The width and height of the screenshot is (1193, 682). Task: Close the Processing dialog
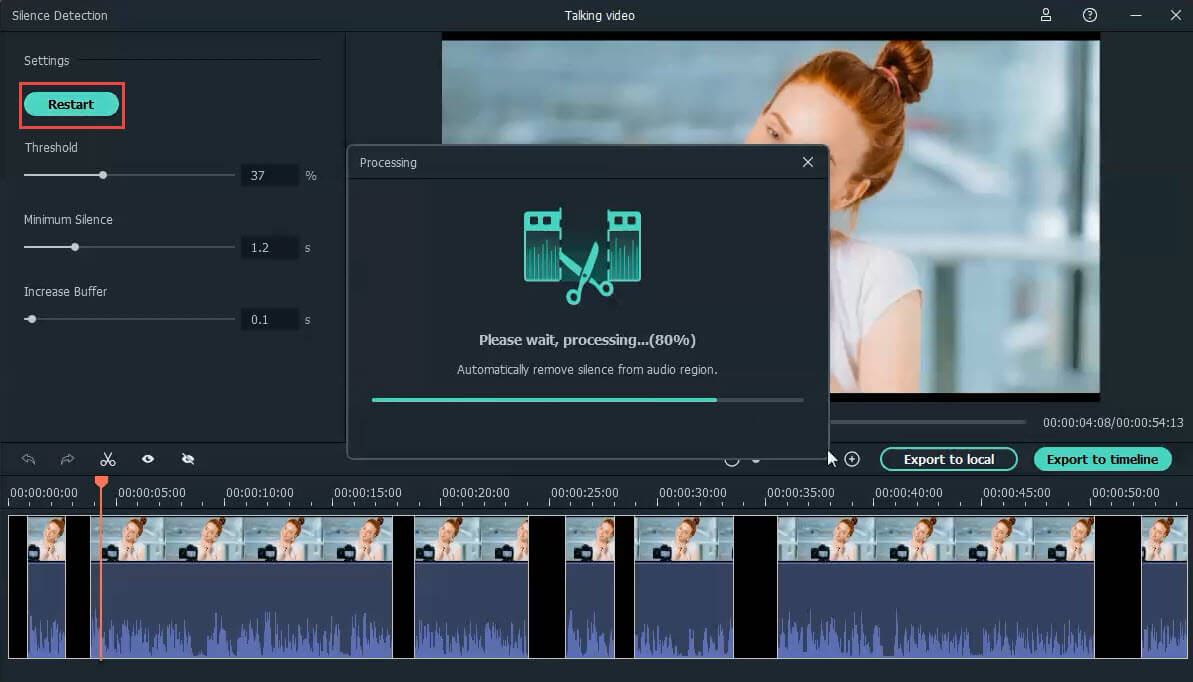coord(808,162)
